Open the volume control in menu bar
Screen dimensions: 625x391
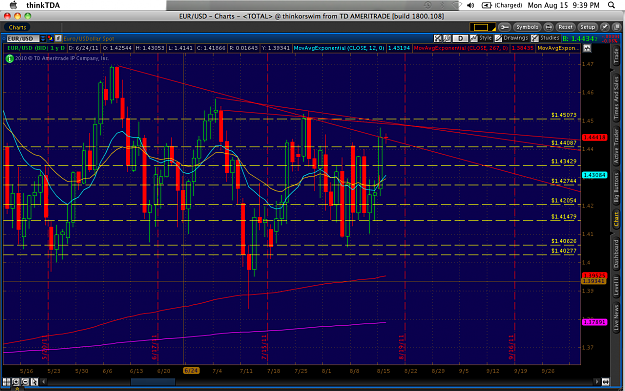click(470, 5)
